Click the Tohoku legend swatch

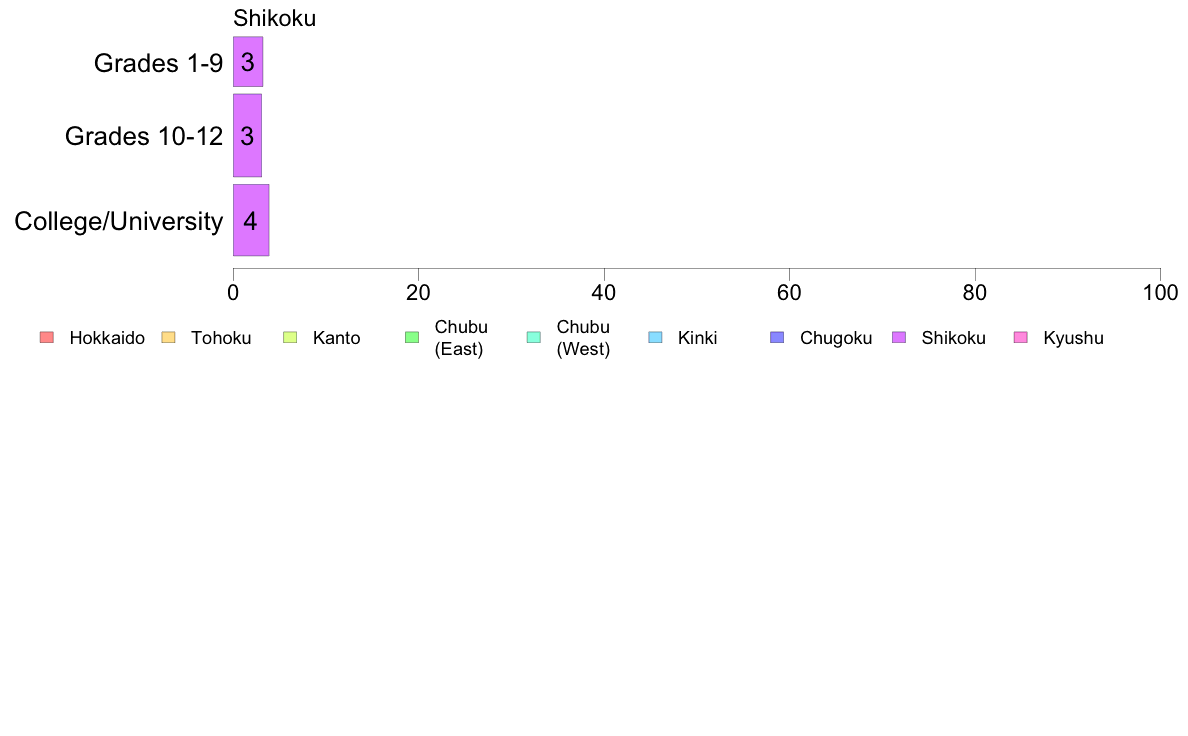(x=168, y=337)
